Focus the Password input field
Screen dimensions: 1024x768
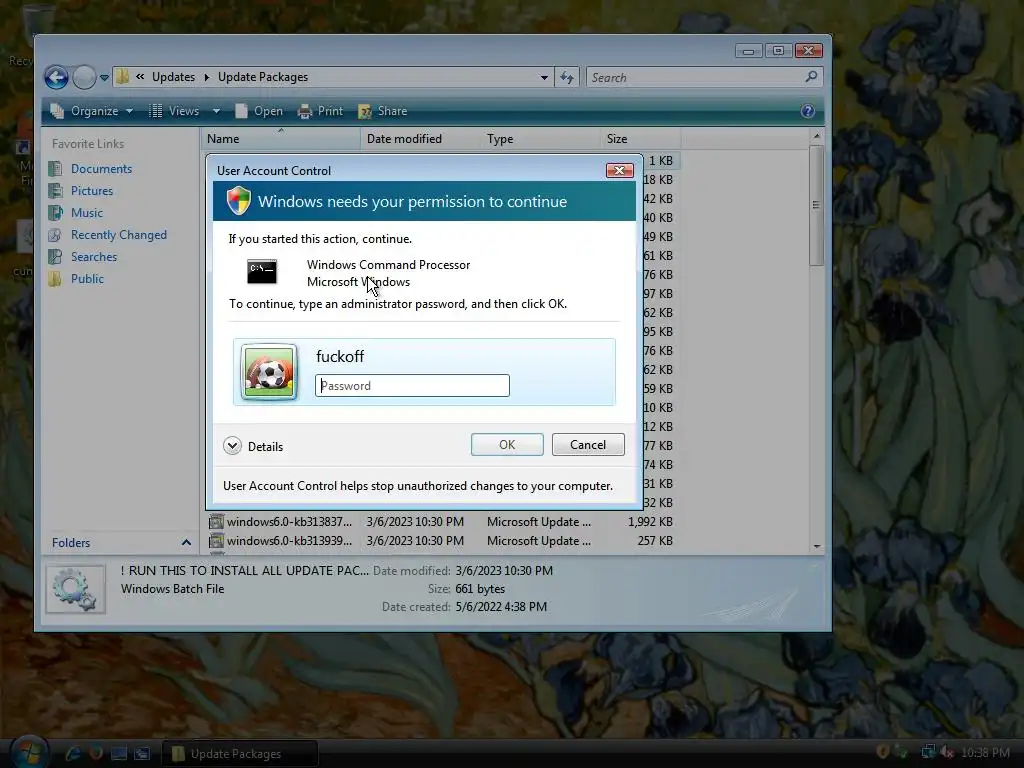click(x=412, y=385)
